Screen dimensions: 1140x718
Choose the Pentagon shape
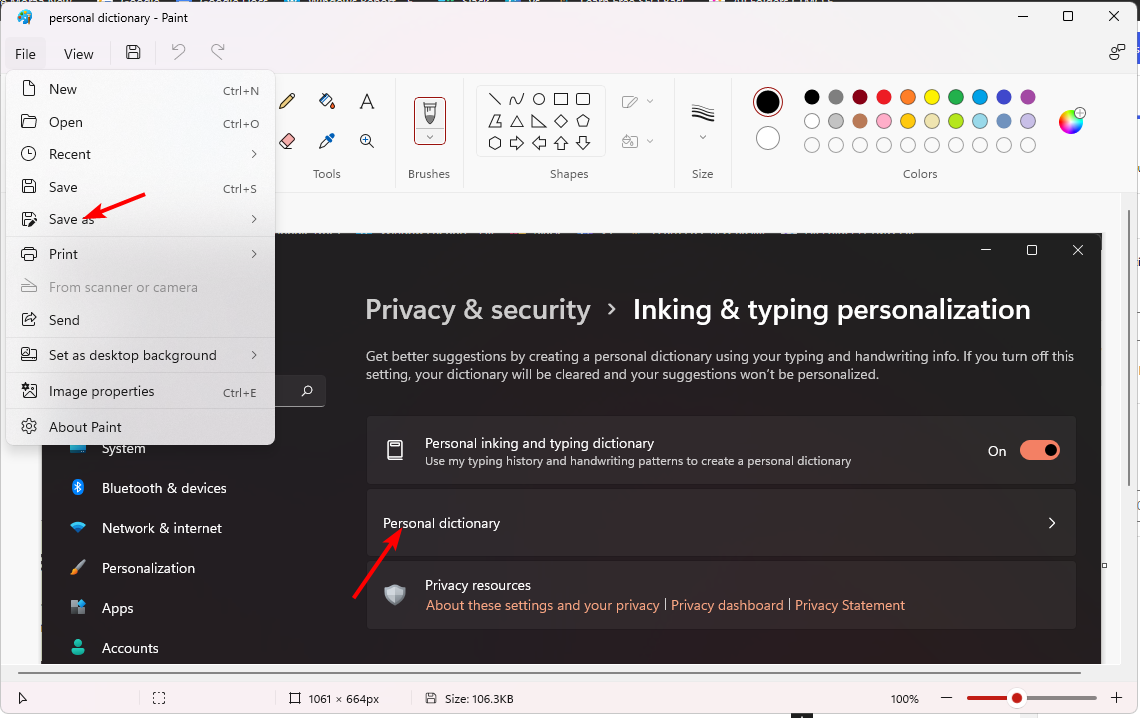point(583,121)
